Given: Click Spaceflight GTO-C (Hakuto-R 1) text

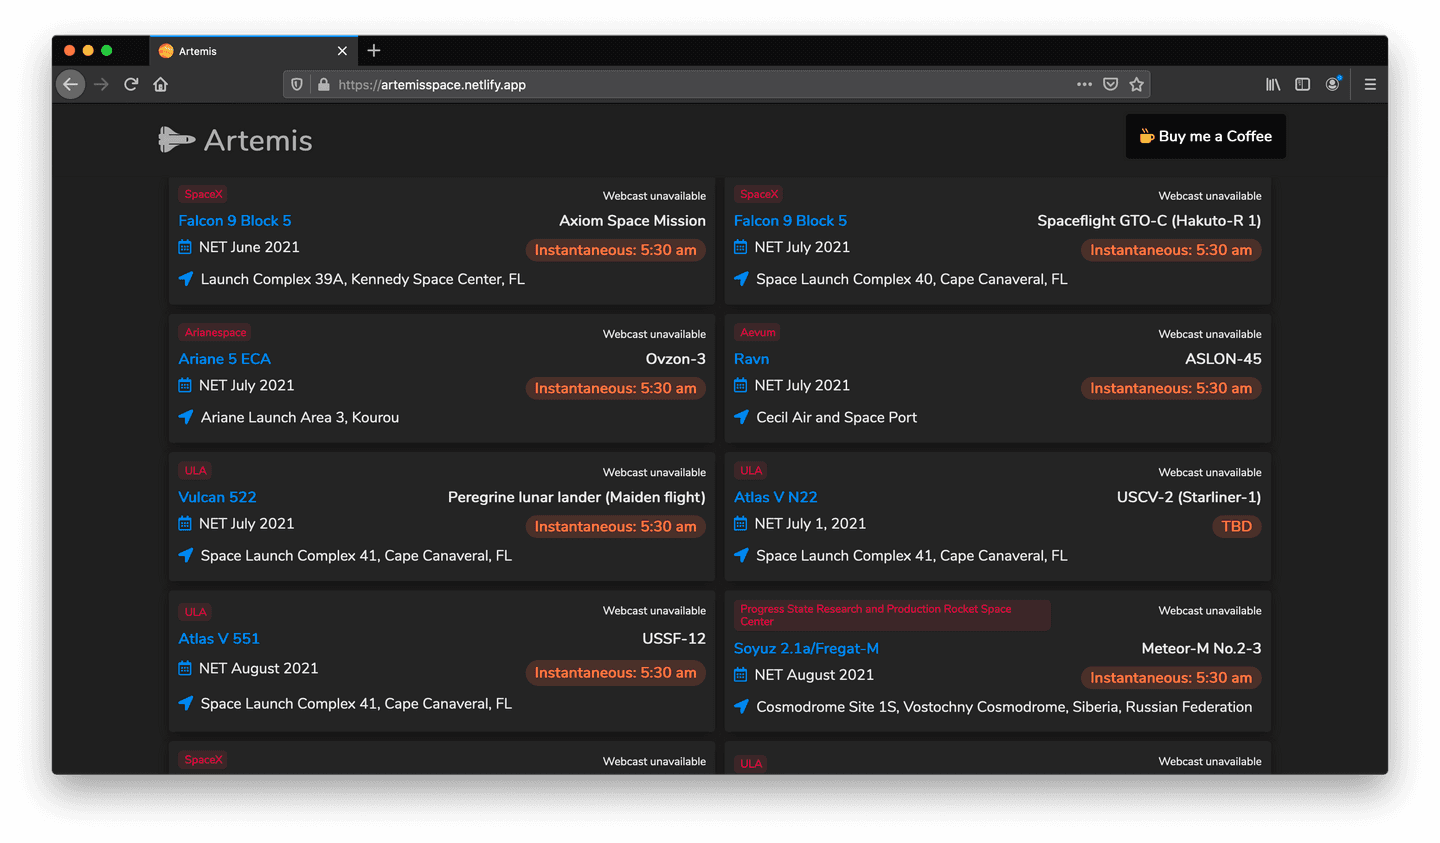Looking at the screenshot, I should point(1149,221).
